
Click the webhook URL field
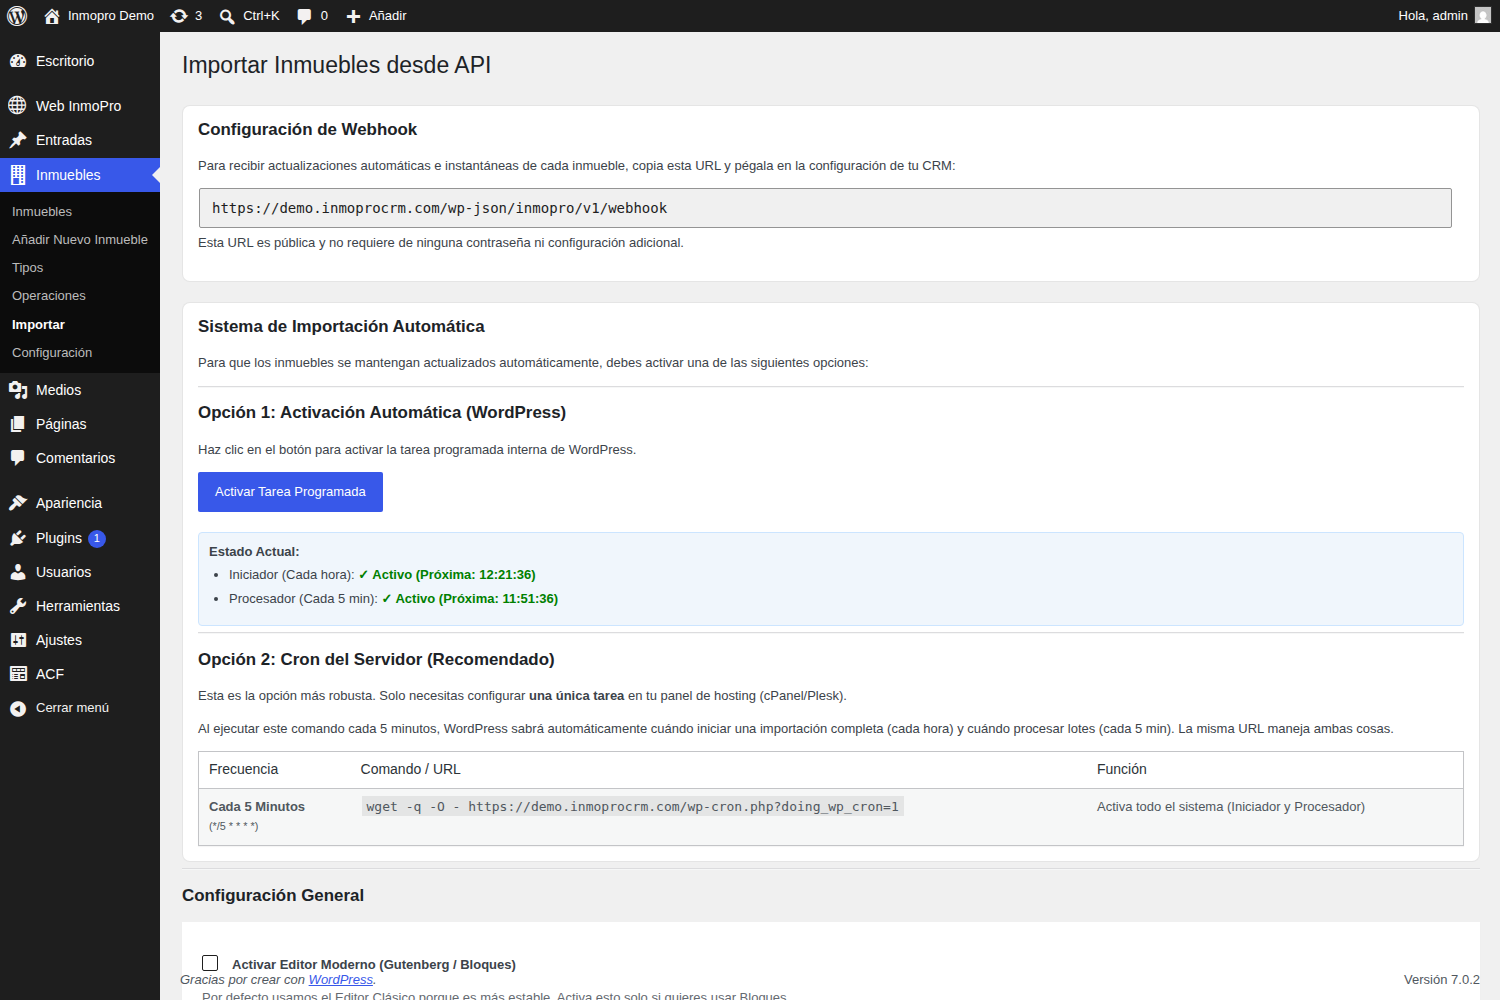tap(825, 208)
